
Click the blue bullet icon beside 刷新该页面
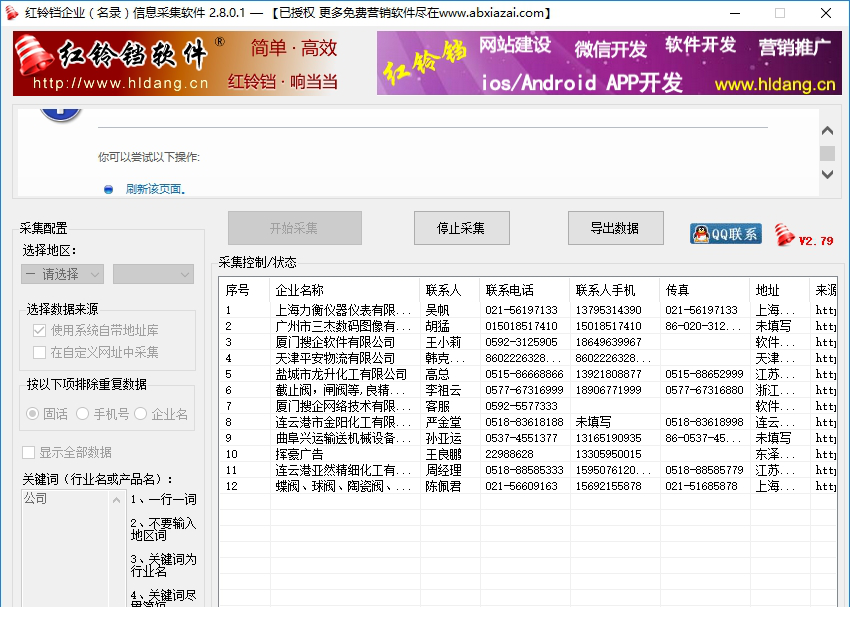pos(108,189)
